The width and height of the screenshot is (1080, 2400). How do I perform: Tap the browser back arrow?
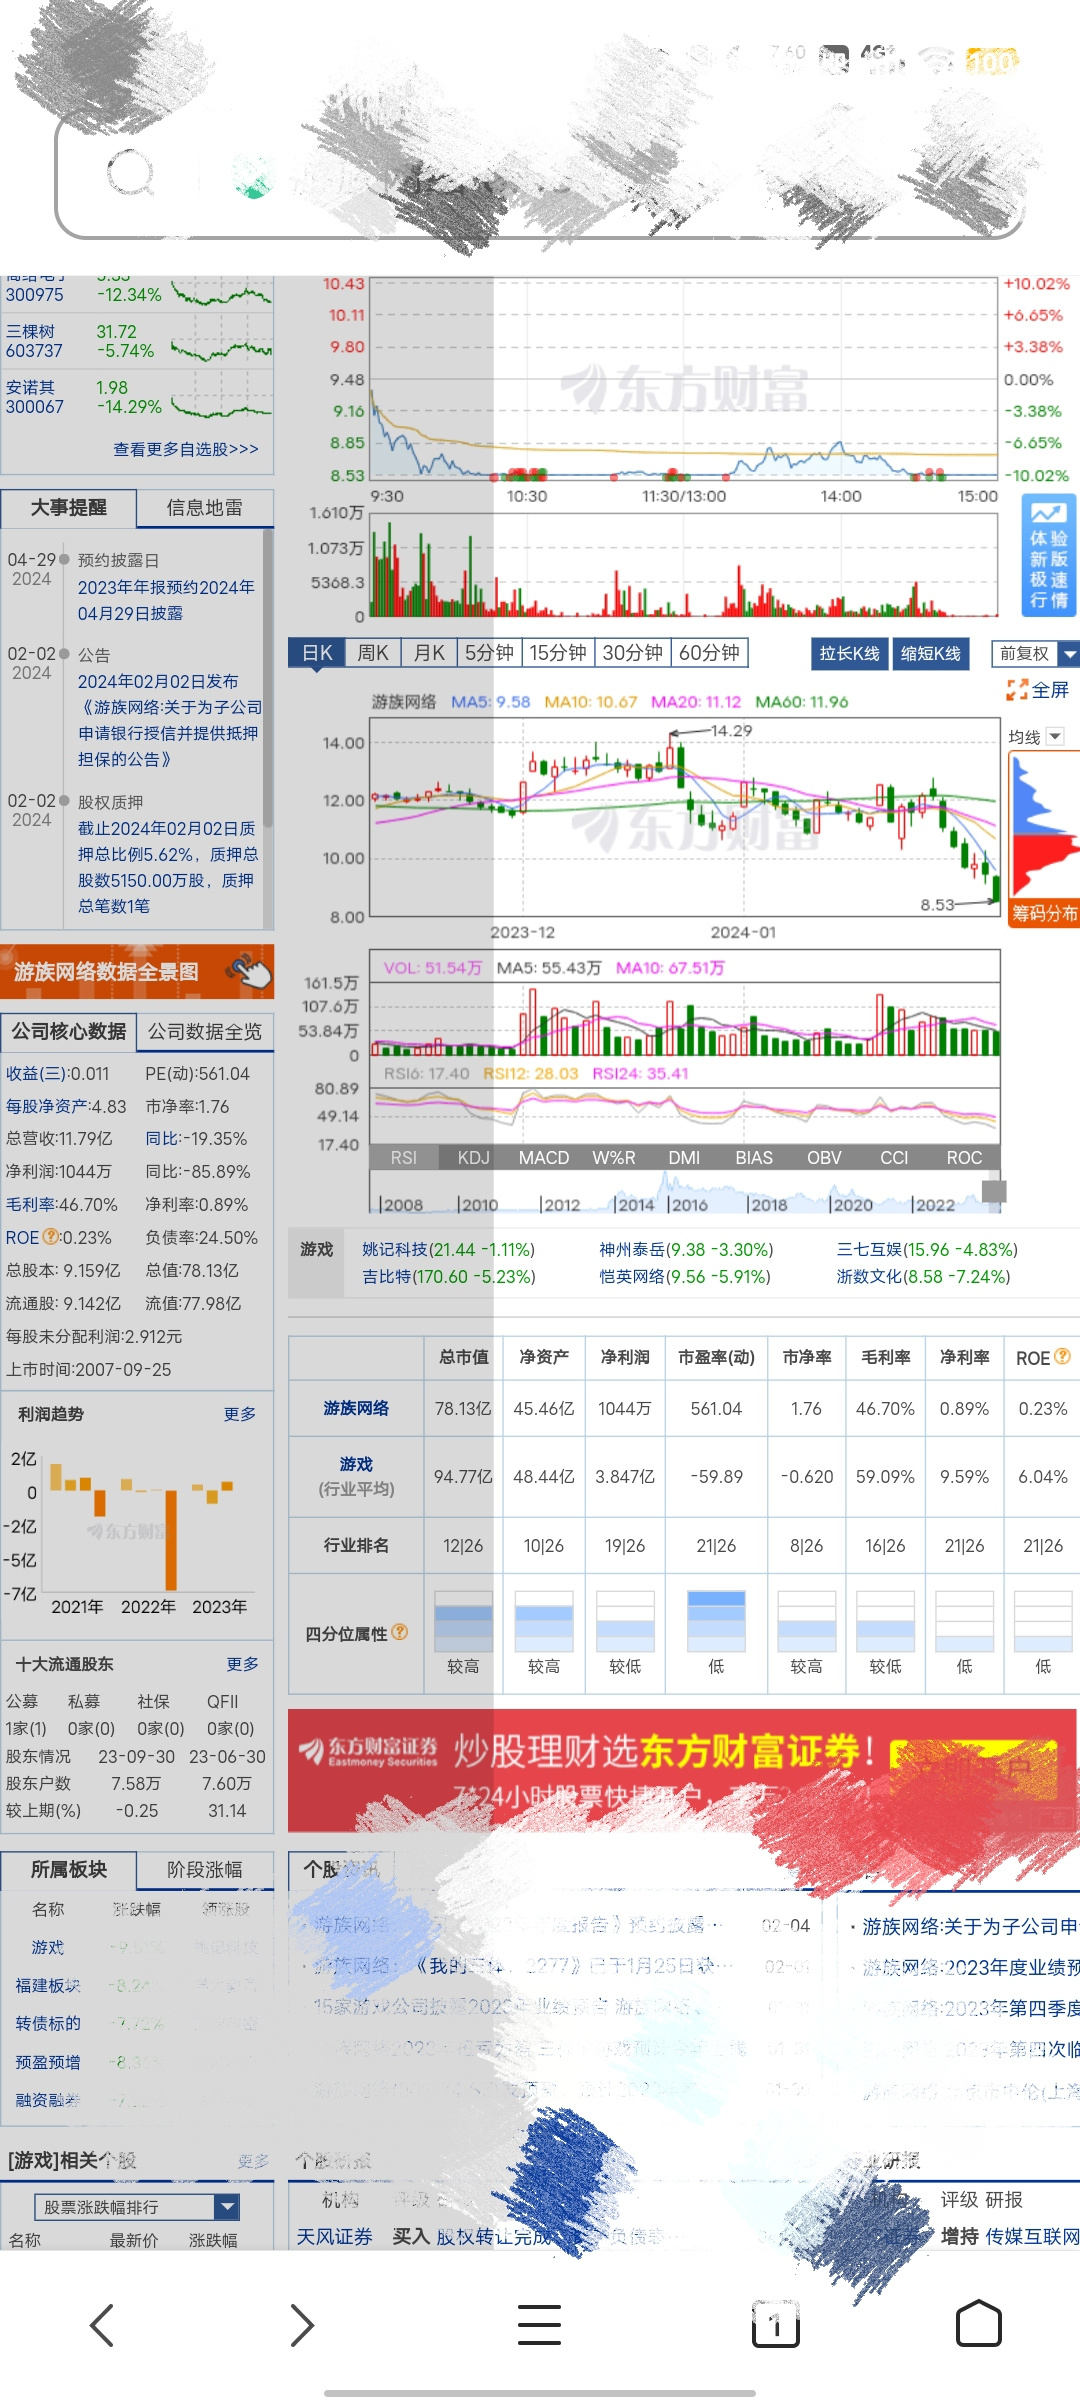(102, 2325)
